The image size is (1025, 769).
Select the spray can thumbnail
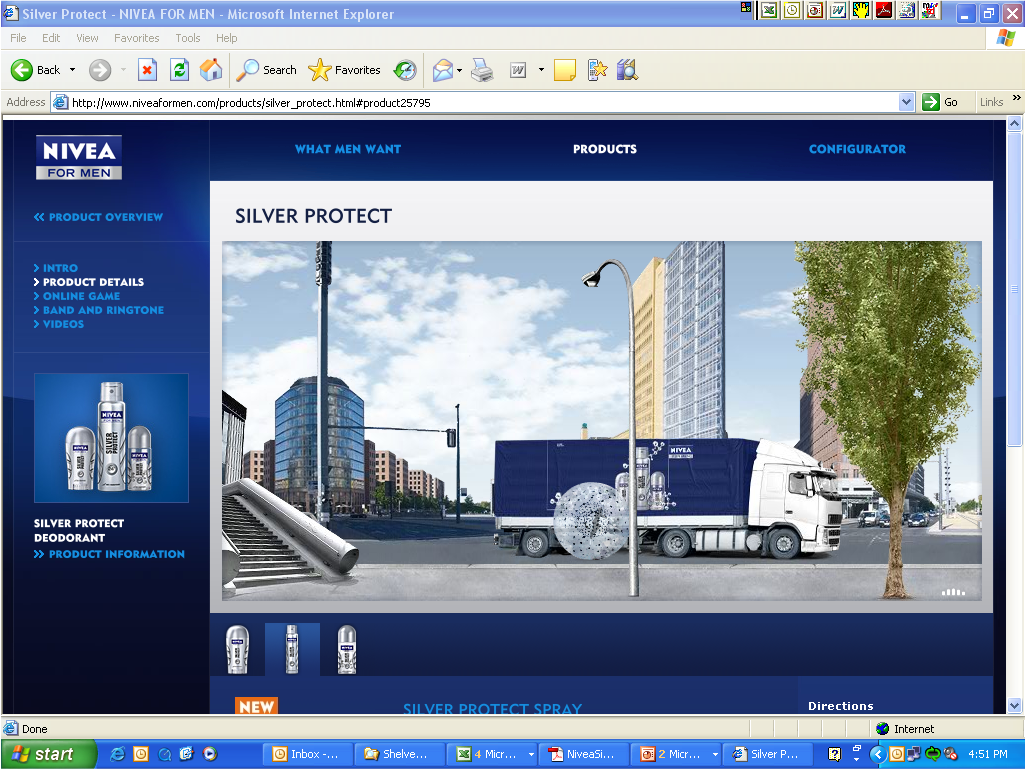(292, 649)
